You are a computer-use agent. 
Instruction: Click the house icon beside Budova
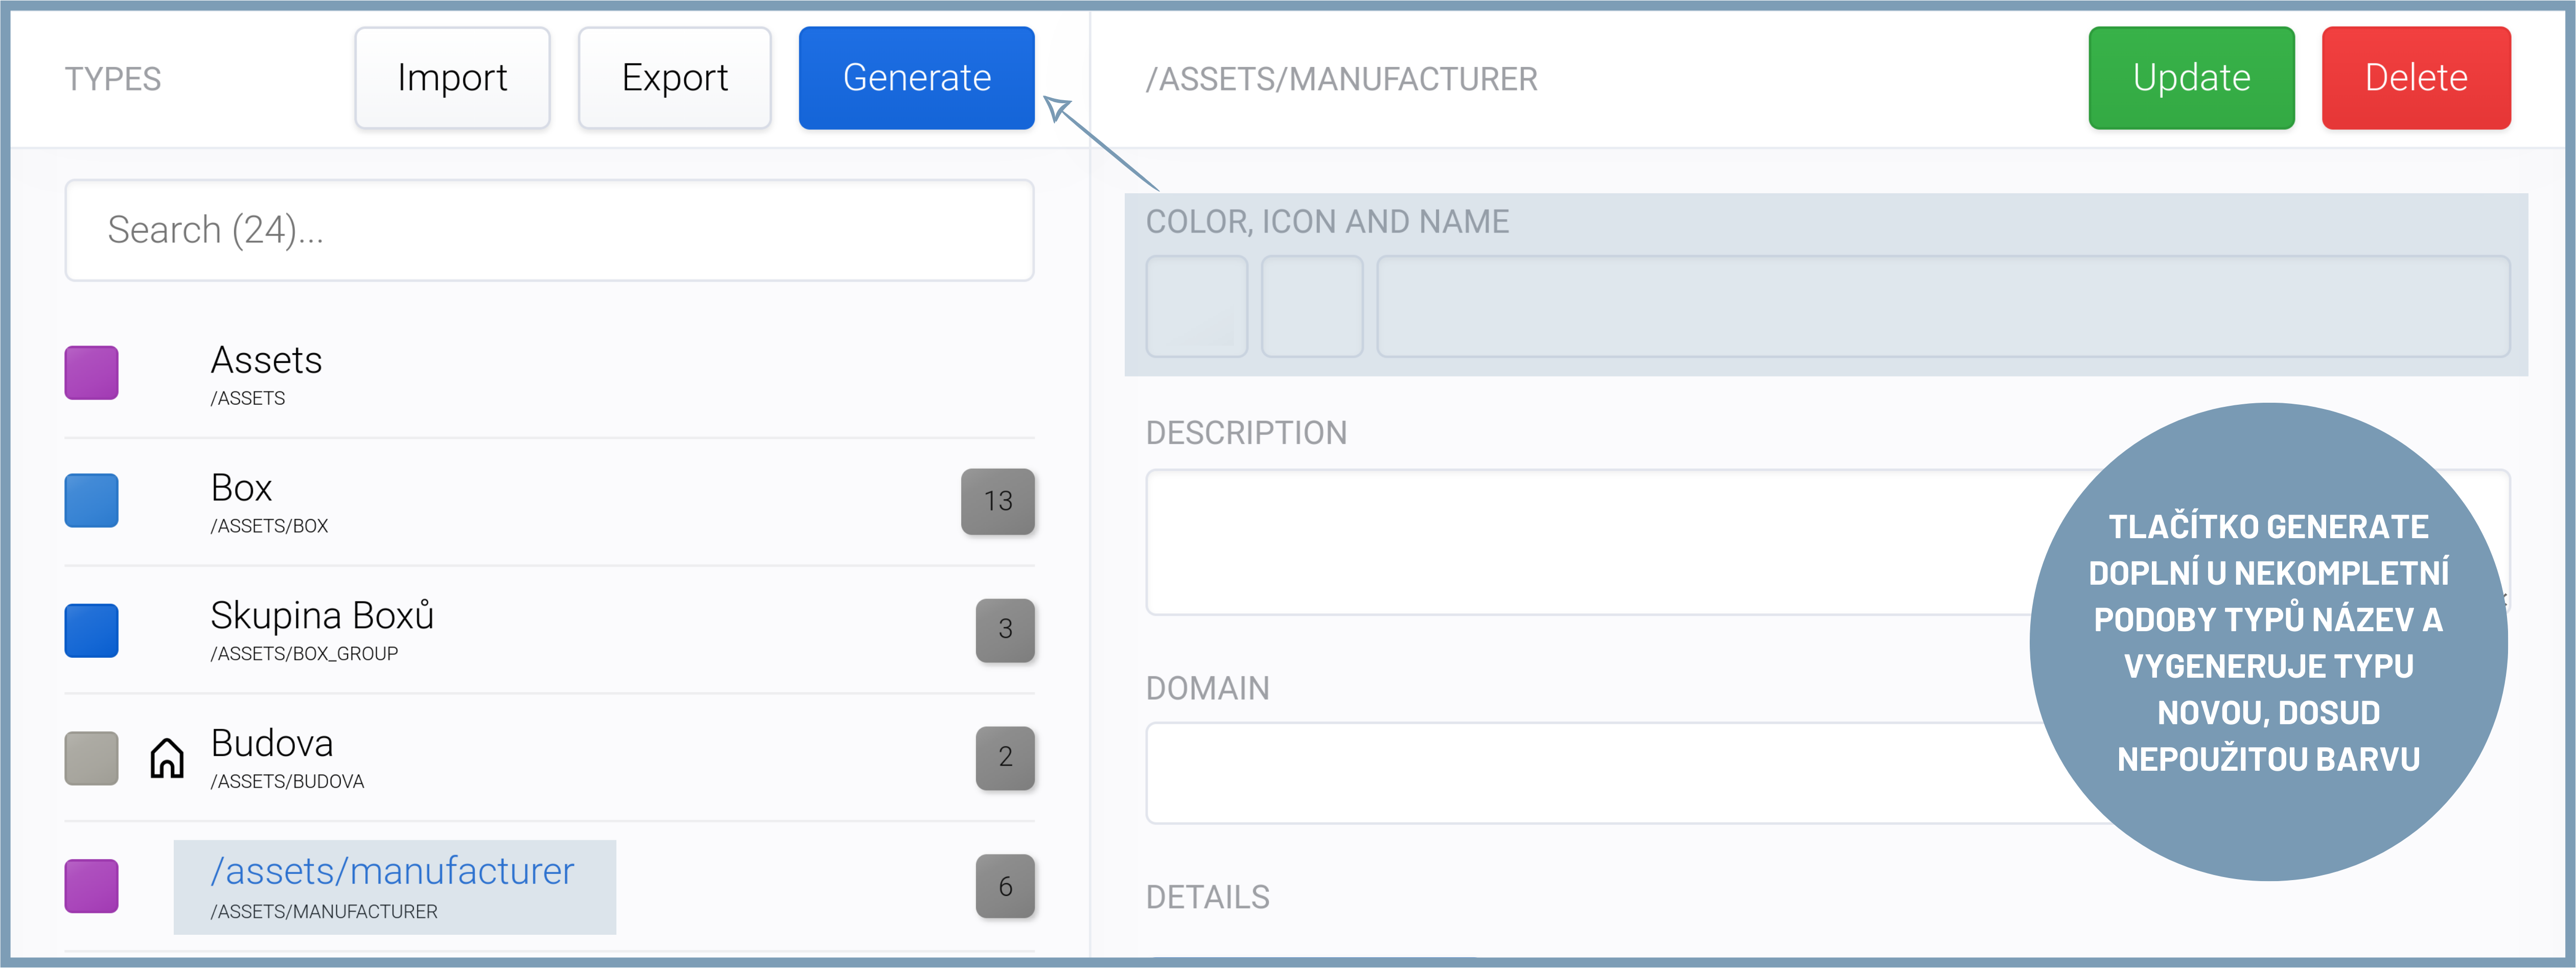[x=167, y=758]
